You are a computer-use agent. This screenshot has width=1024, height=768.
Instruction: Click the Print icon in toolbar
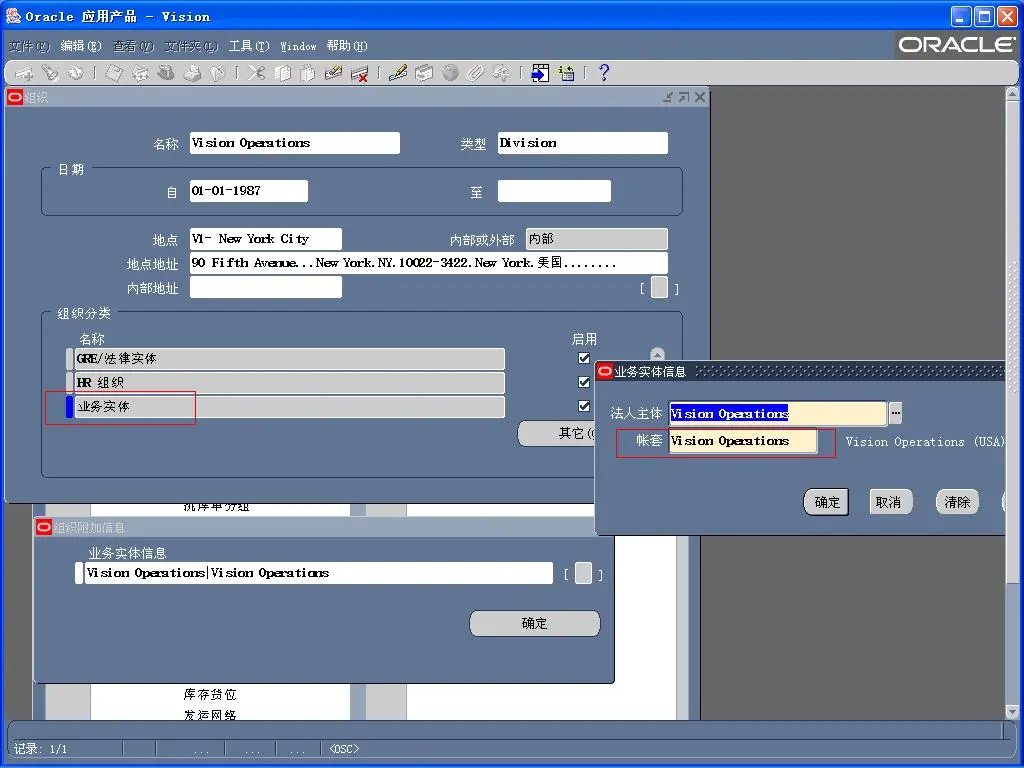[x=192, y=73]
